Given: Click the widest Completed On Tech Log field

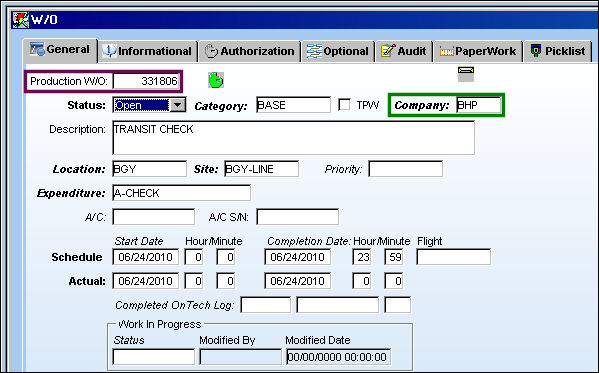Looking at the screenshot, I should click(x=337, y=305).
